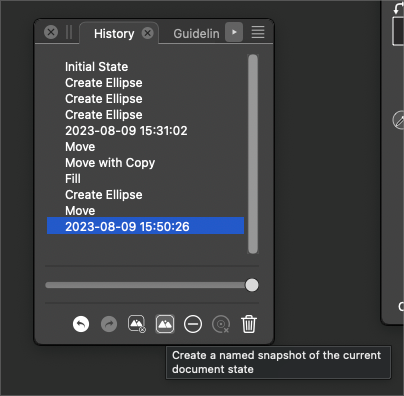
Task: Click the trash can icon
Action: (x=249, y=324)
